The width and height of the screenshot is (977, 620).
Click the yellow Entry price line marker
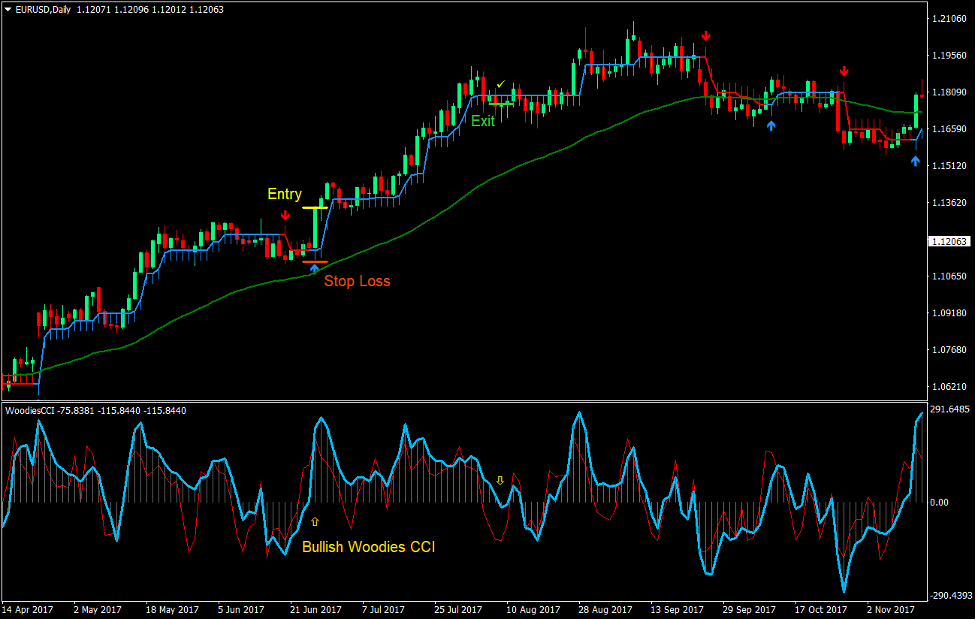click(x=313, y=205)
